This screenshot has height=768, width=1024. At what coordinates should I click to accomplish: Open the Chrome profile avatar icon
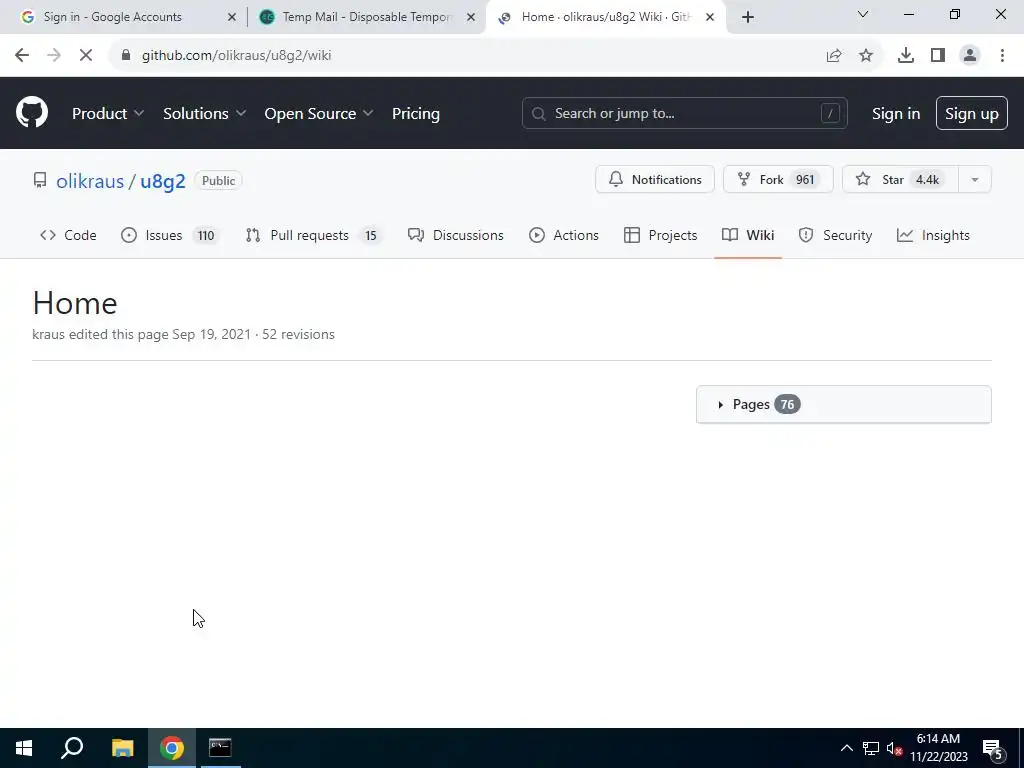tap(970, 56)
